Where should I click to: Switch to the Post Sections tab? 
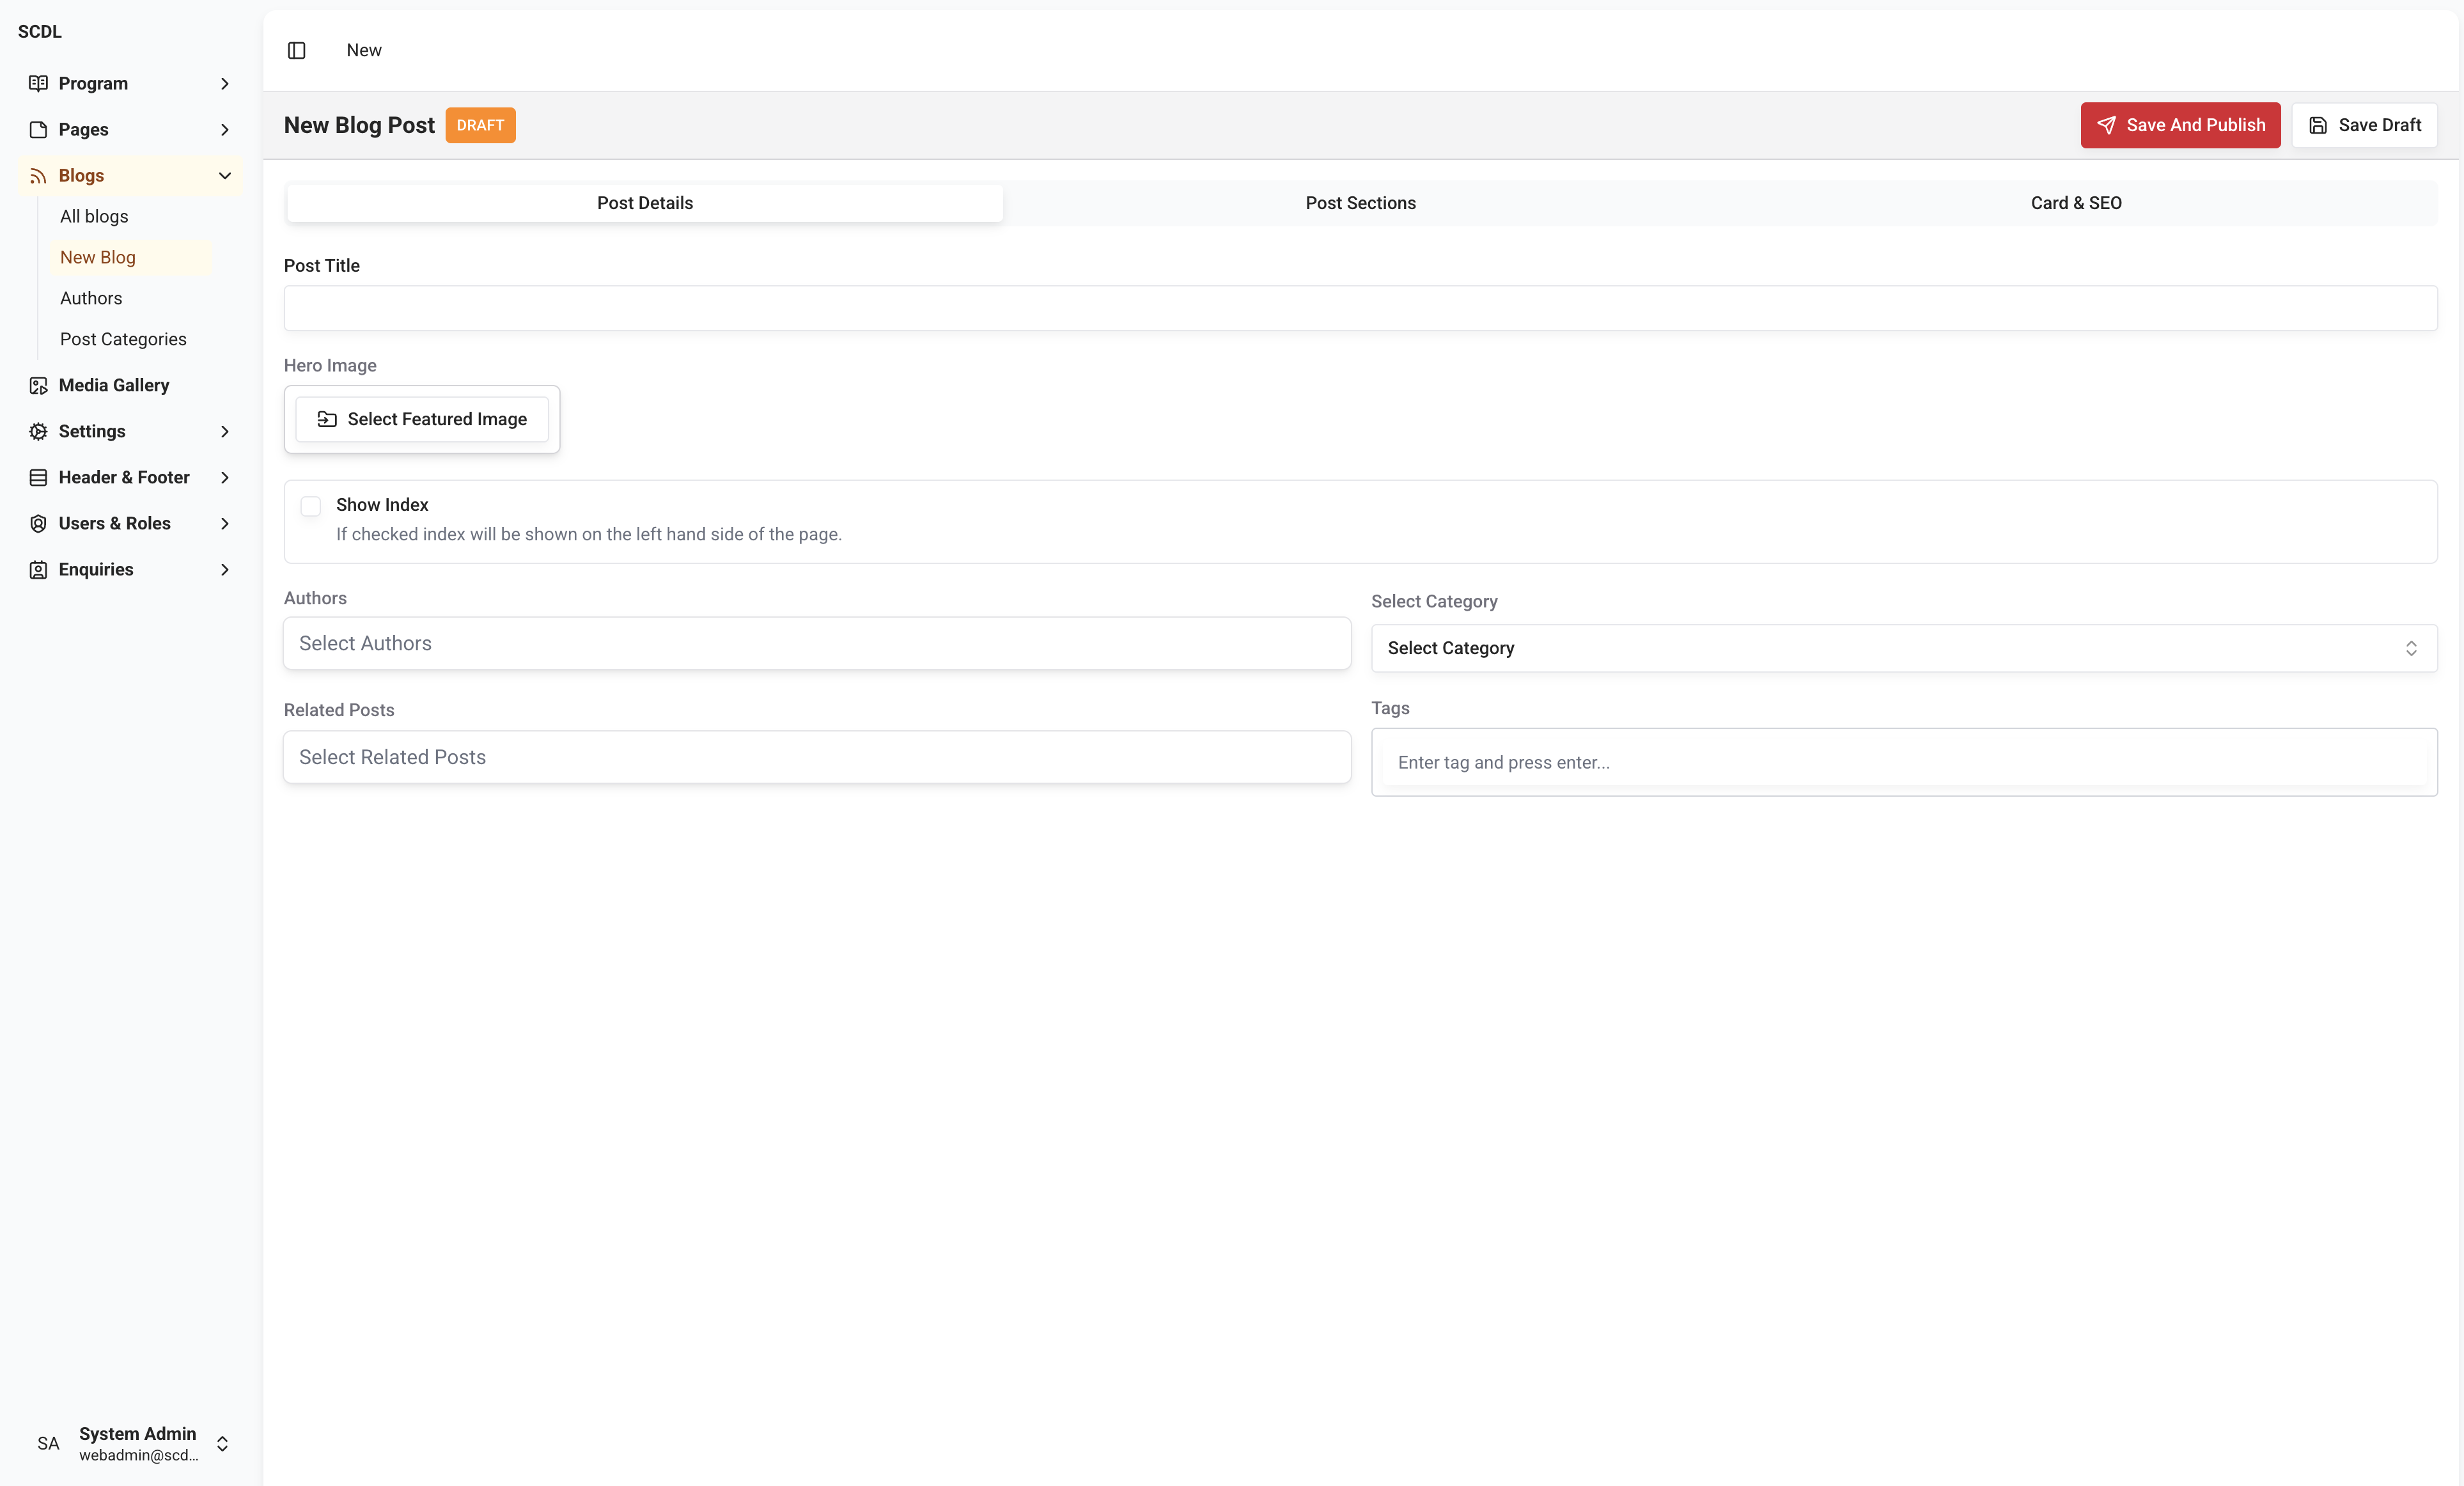tap(1360, 203)
